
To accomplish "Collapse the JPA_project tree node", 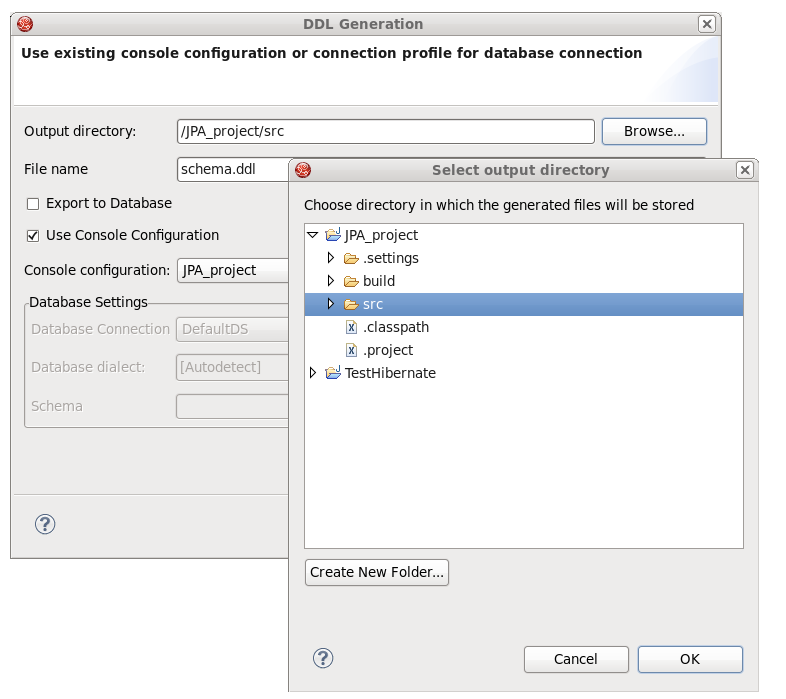I will click(x=313, y=236).
